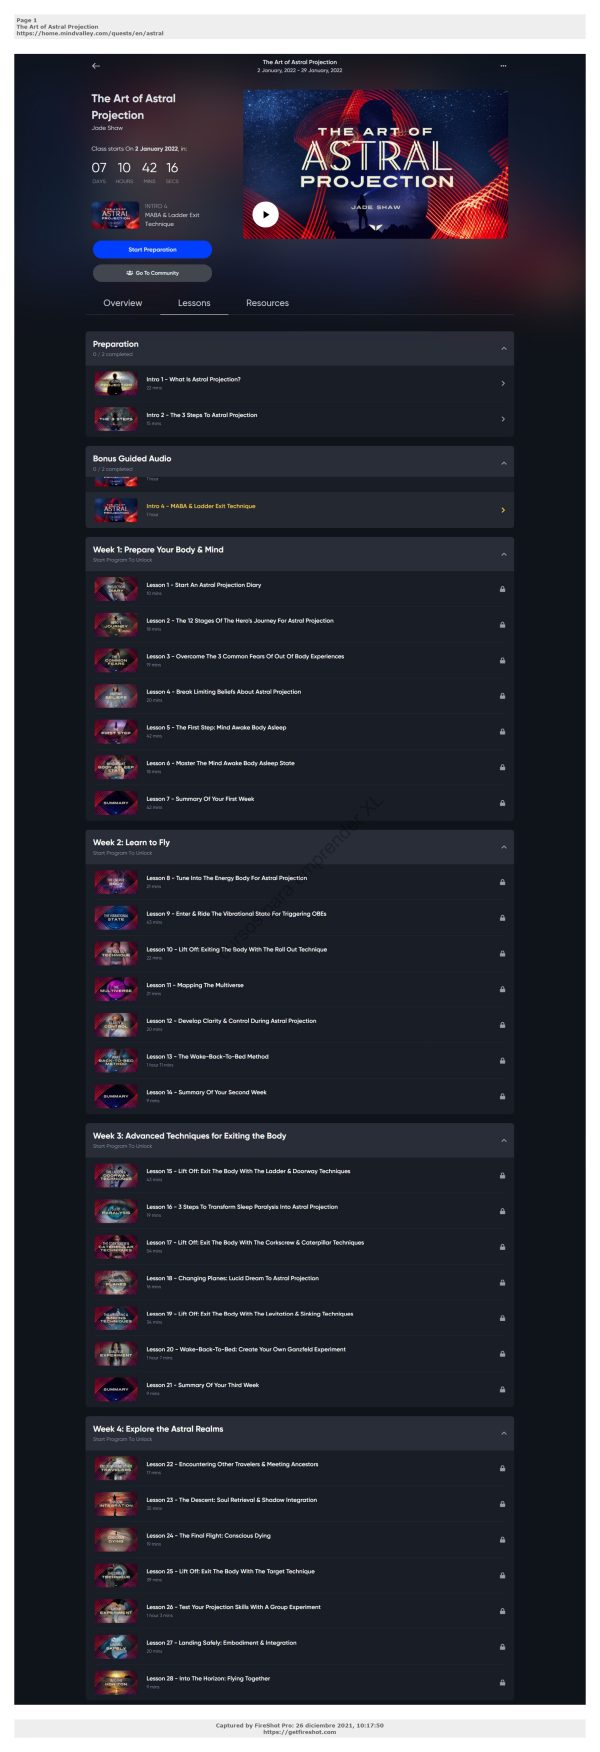Collapse Week 1: Prepare Your Body & Mind

pos(504,554)
